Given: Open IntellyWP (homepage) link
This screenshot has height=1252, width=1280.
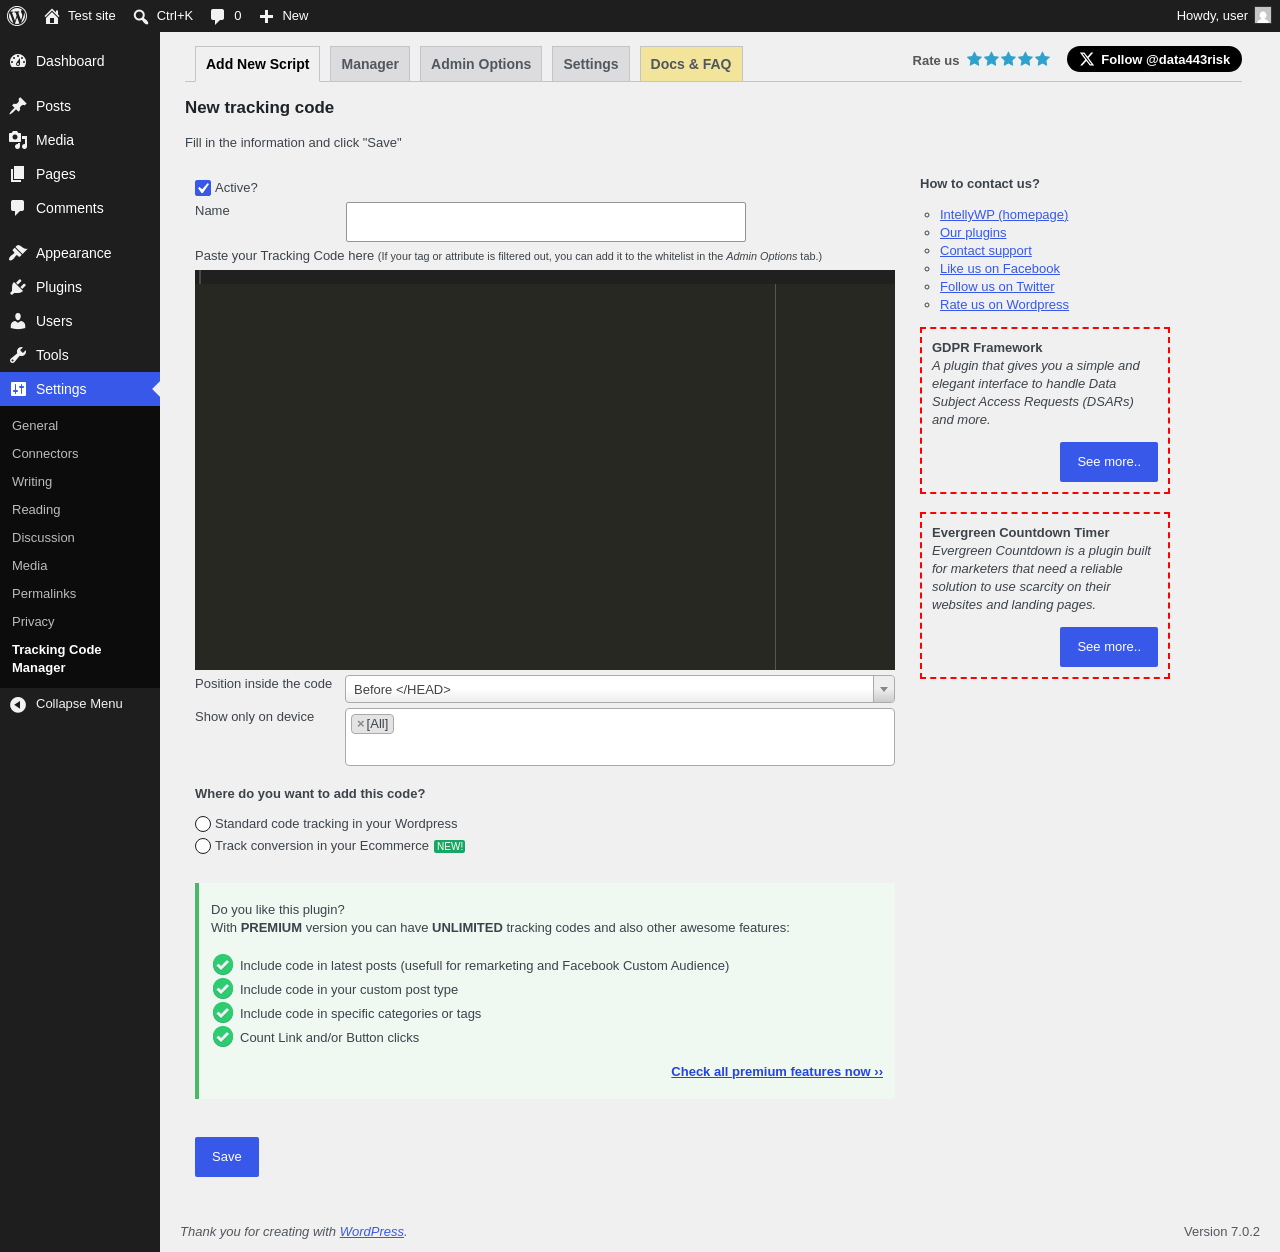Looking at the screenshot, I should coord(1004,215).
